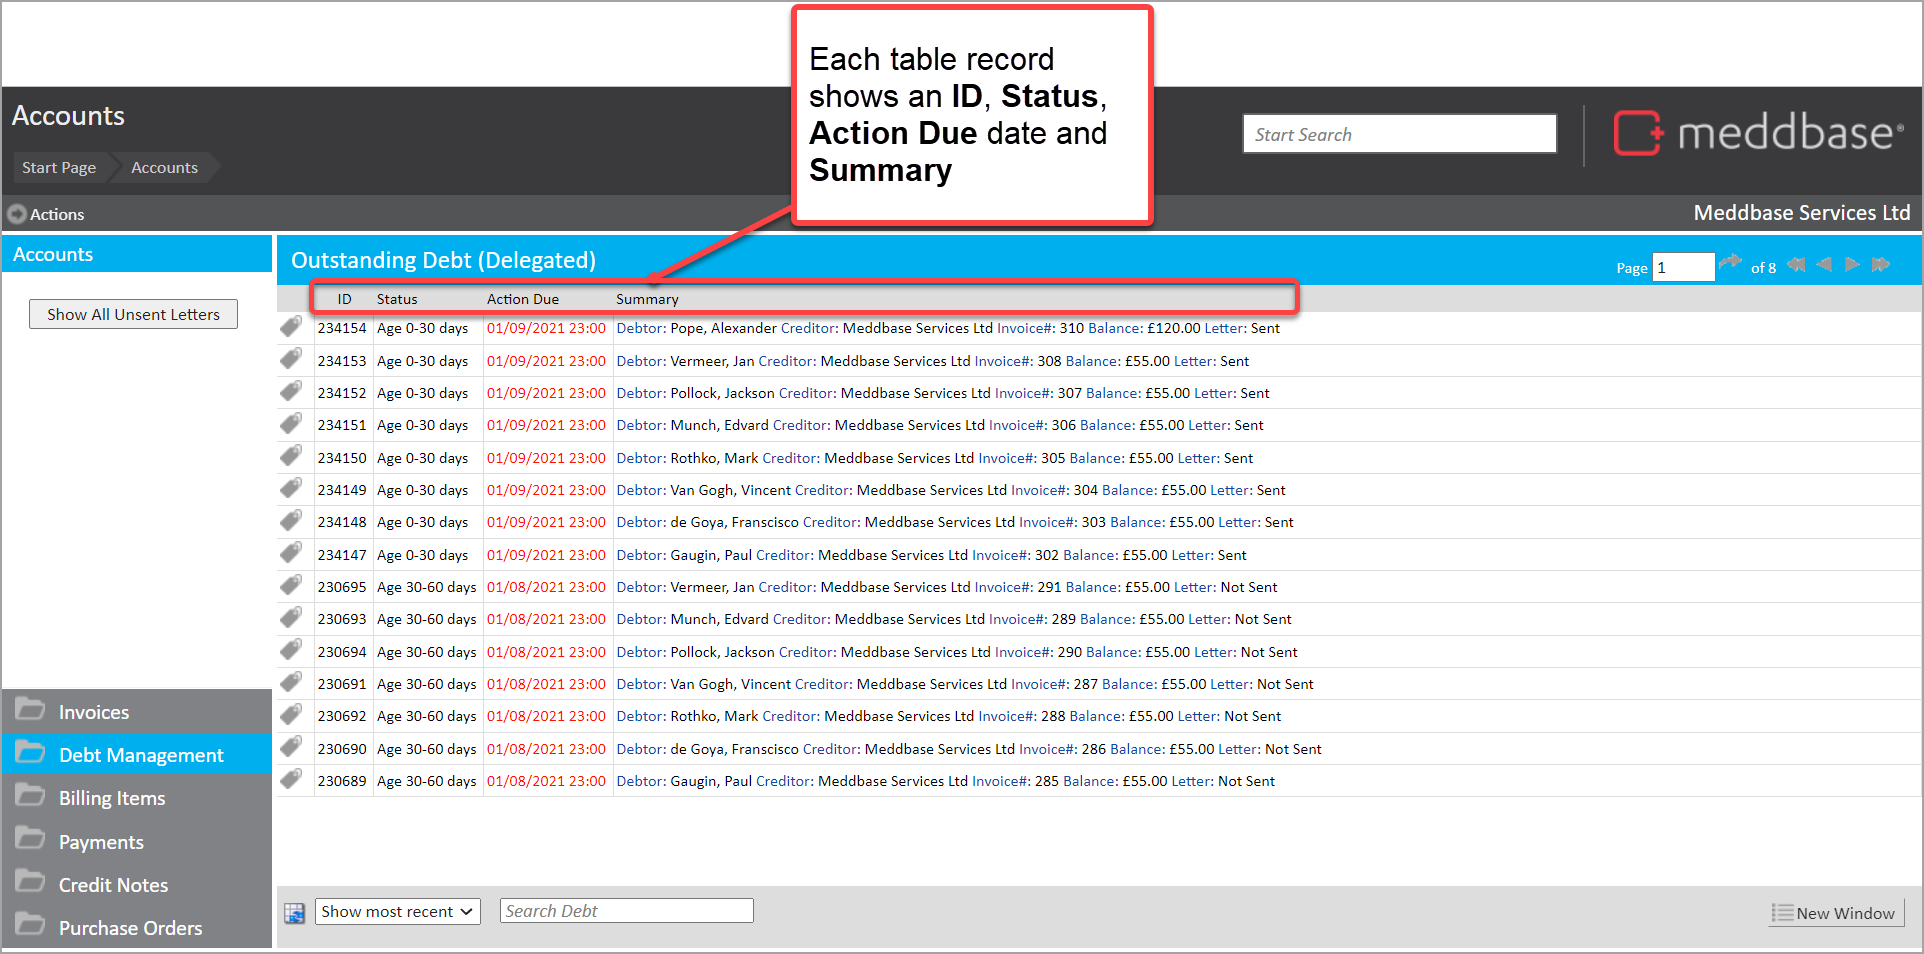Go to the first page of results
Screen dimensions: 1924x954
coord(1796,265)
